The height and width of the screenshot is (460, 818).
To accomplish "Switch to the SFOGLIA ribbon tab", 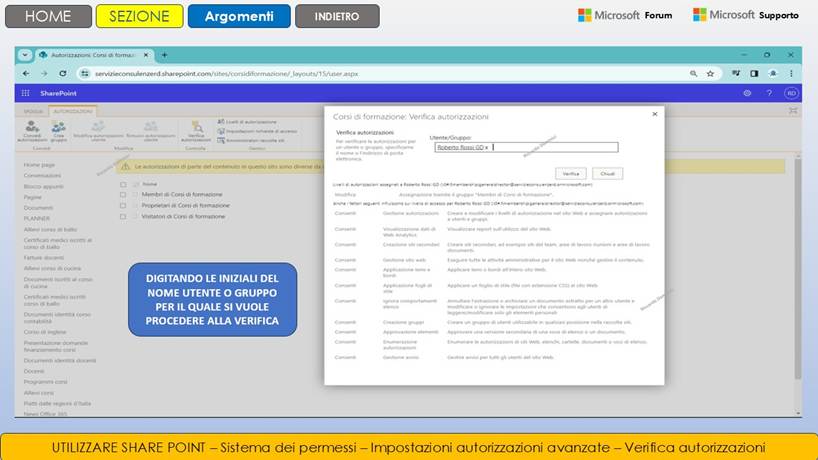I will click(33, 111).
